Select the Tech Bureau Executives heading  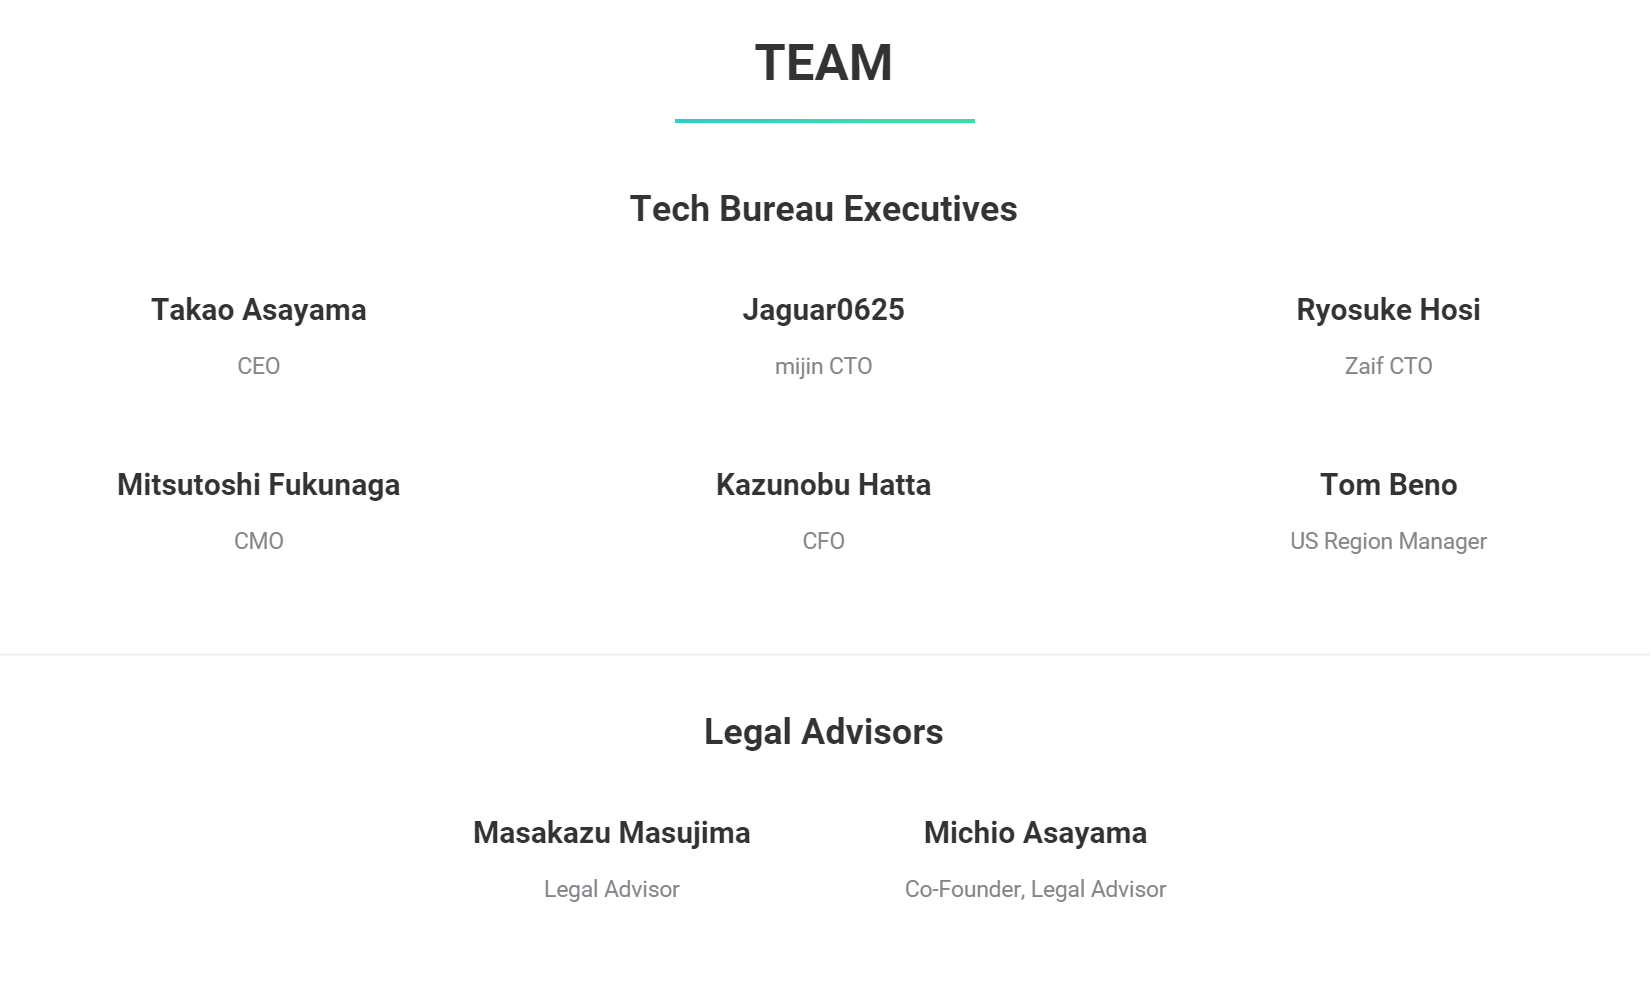823,209
